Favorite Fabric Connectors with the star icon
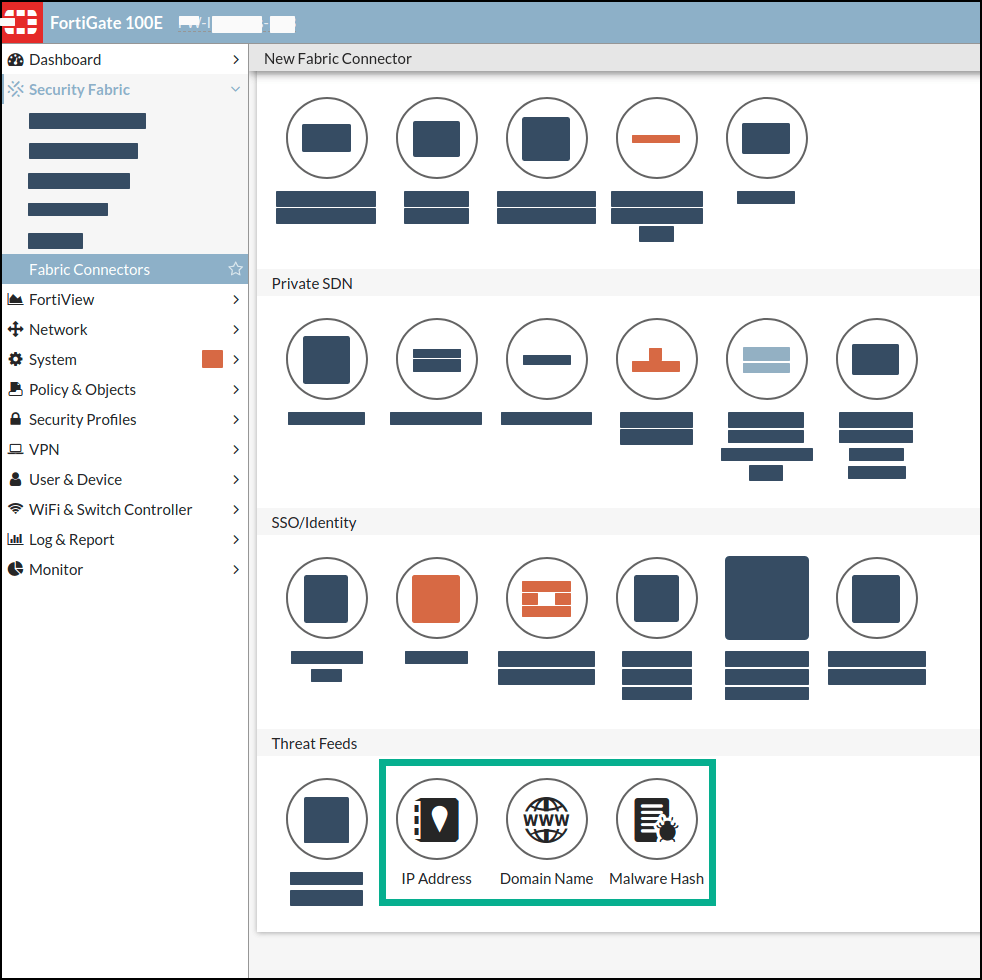The height and width of the screenshot is (980, 982). click(236, 269)
